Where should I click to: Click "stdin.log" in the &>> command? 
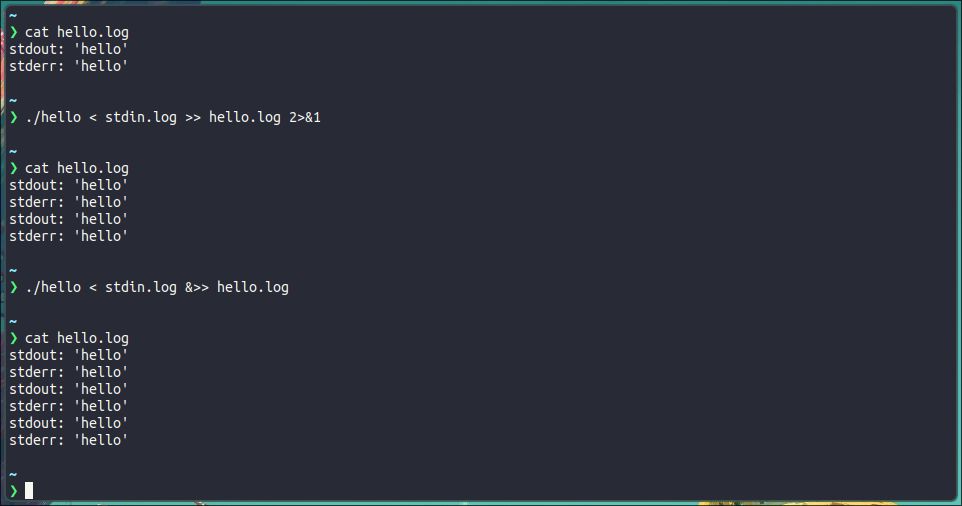141,287
